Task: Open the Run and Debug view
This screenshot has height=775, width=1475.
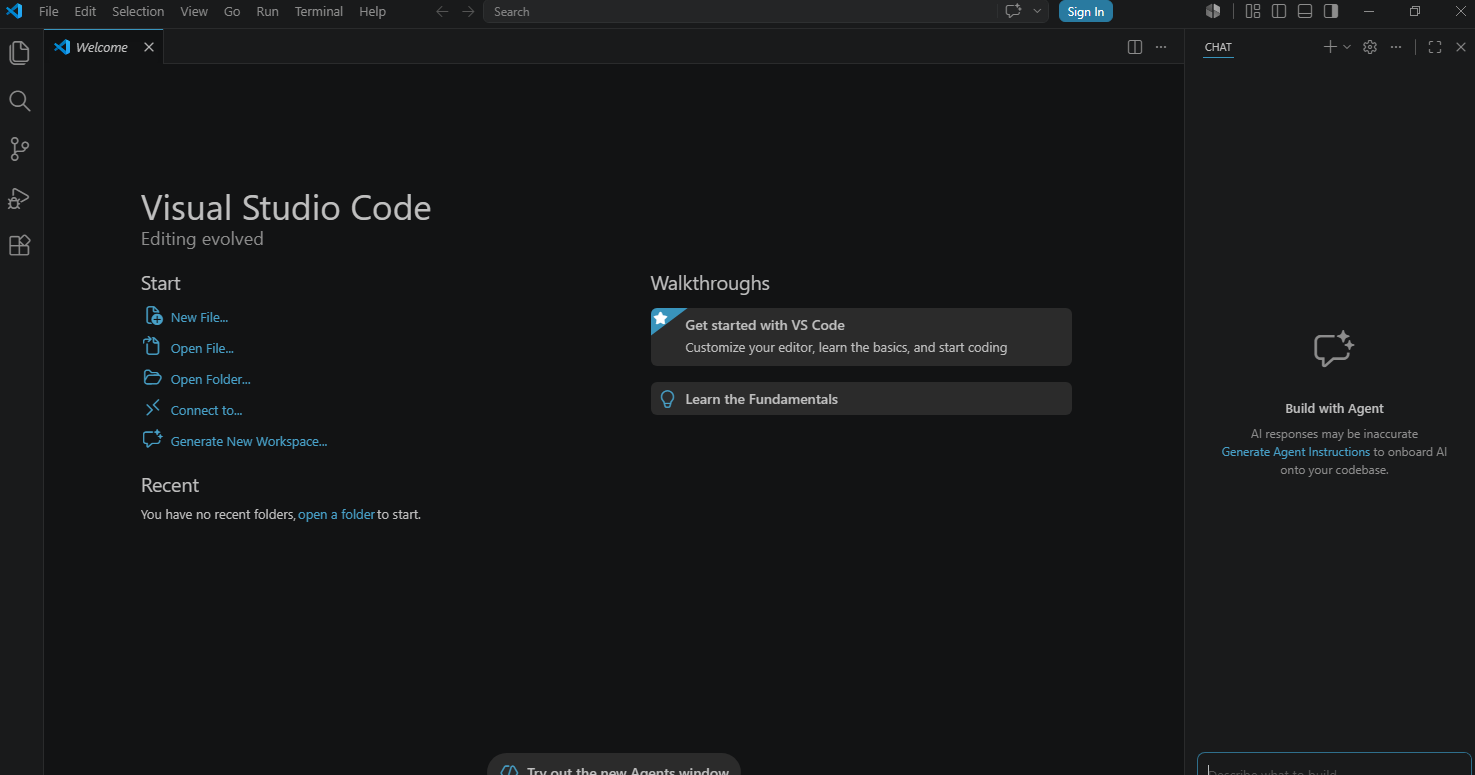Action: pos(19,197)
